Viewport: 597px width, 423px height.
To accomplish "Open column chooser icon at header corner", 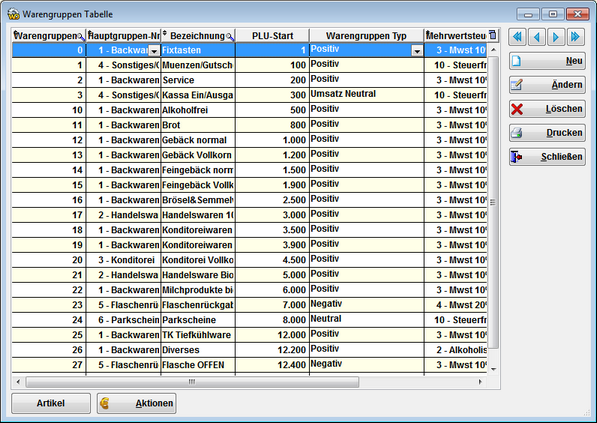I will (x=493, y=35).
